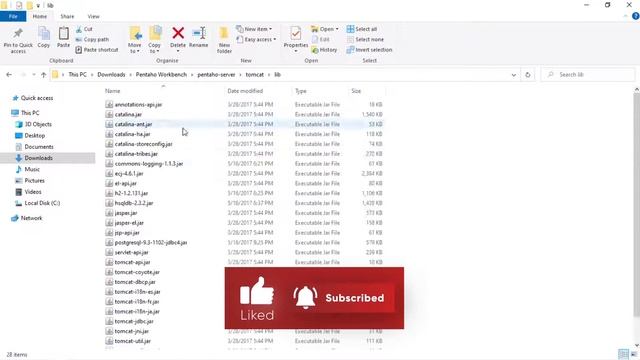640x360 pixels.
Task: Go up one folder level
Action: 44,75
